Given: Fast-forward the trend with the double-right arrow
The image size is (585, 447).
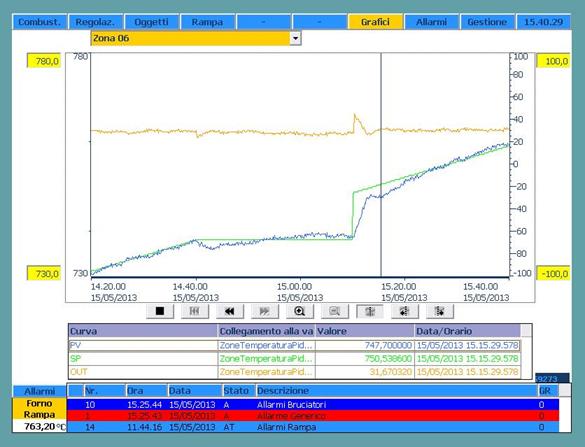Looking at the screenshot, I should [x=265, y=311].
